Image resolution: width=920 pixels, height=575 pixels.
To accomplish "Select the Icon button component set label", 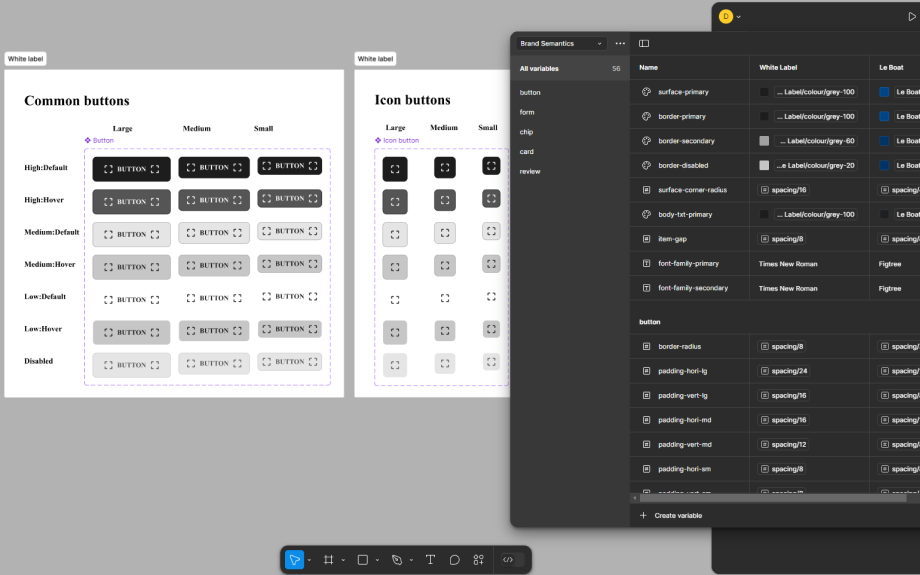I will point(397,141).
